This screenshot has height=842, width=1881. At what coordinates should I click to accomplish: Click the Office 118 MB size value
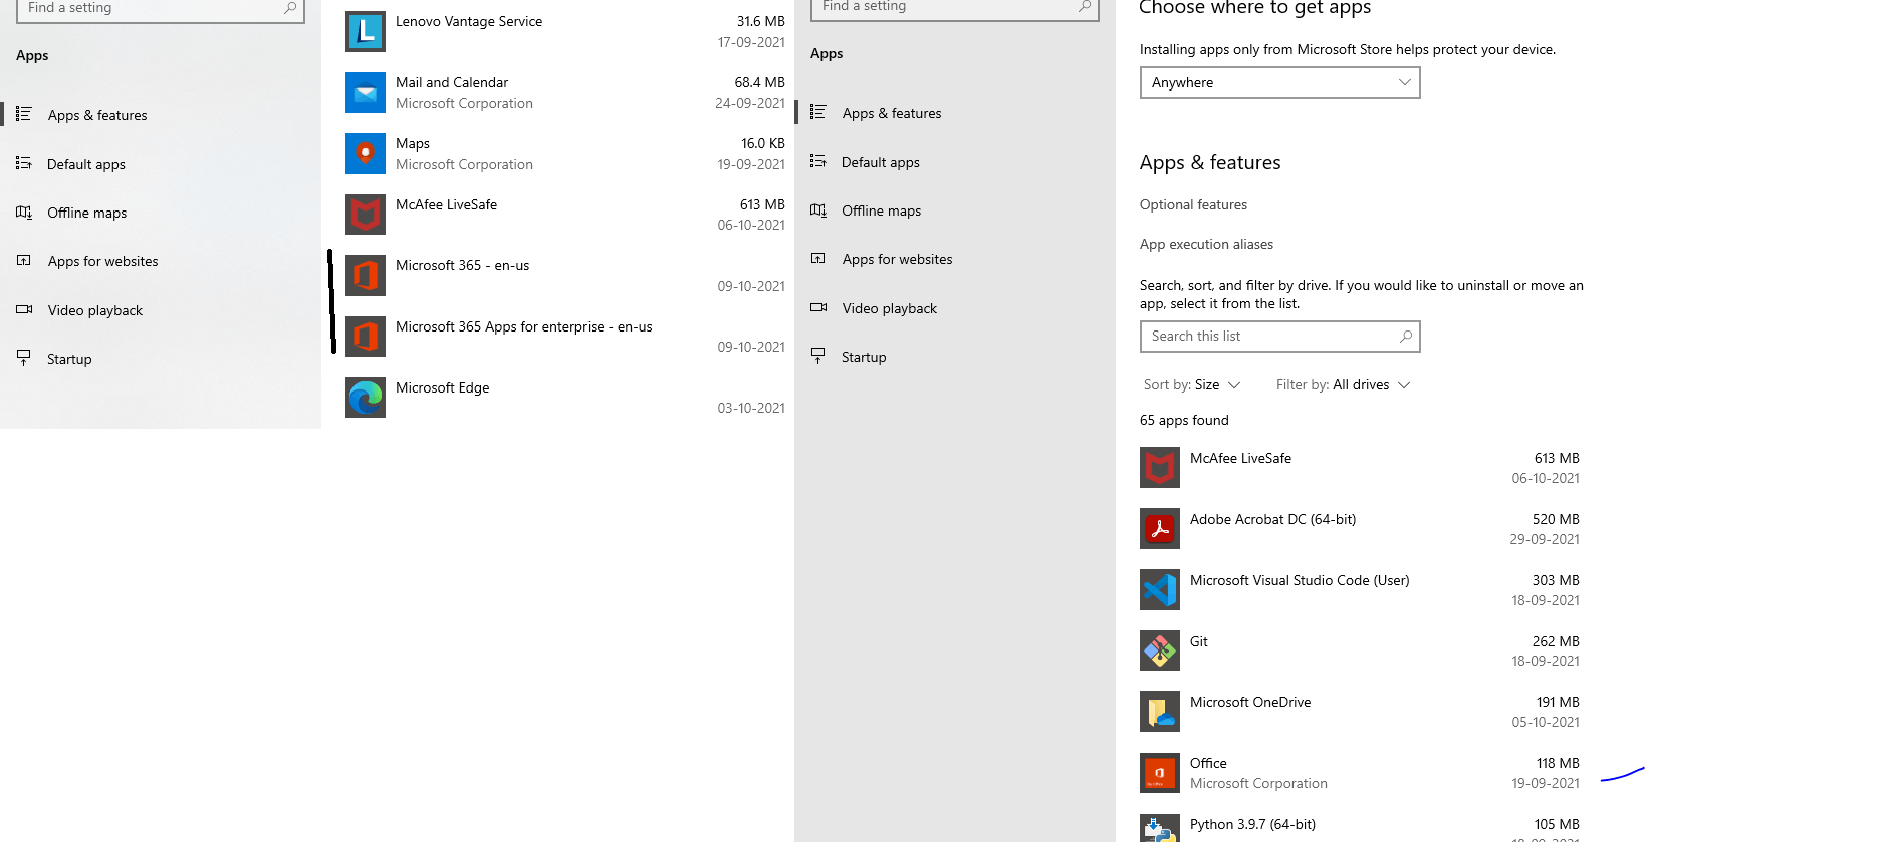click(x=1558, y=763)
